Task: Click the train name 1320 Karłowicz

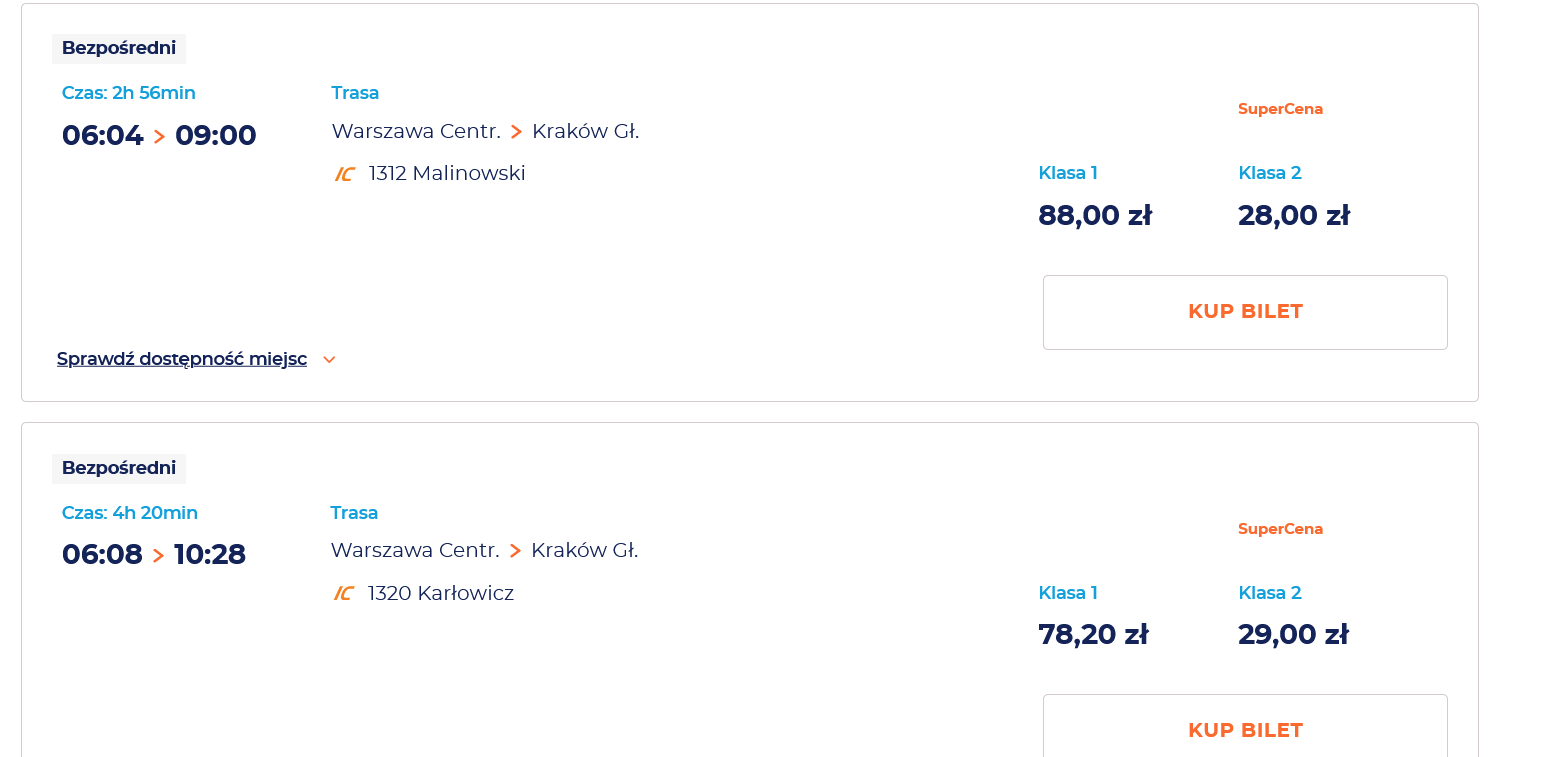Action: 441,594
